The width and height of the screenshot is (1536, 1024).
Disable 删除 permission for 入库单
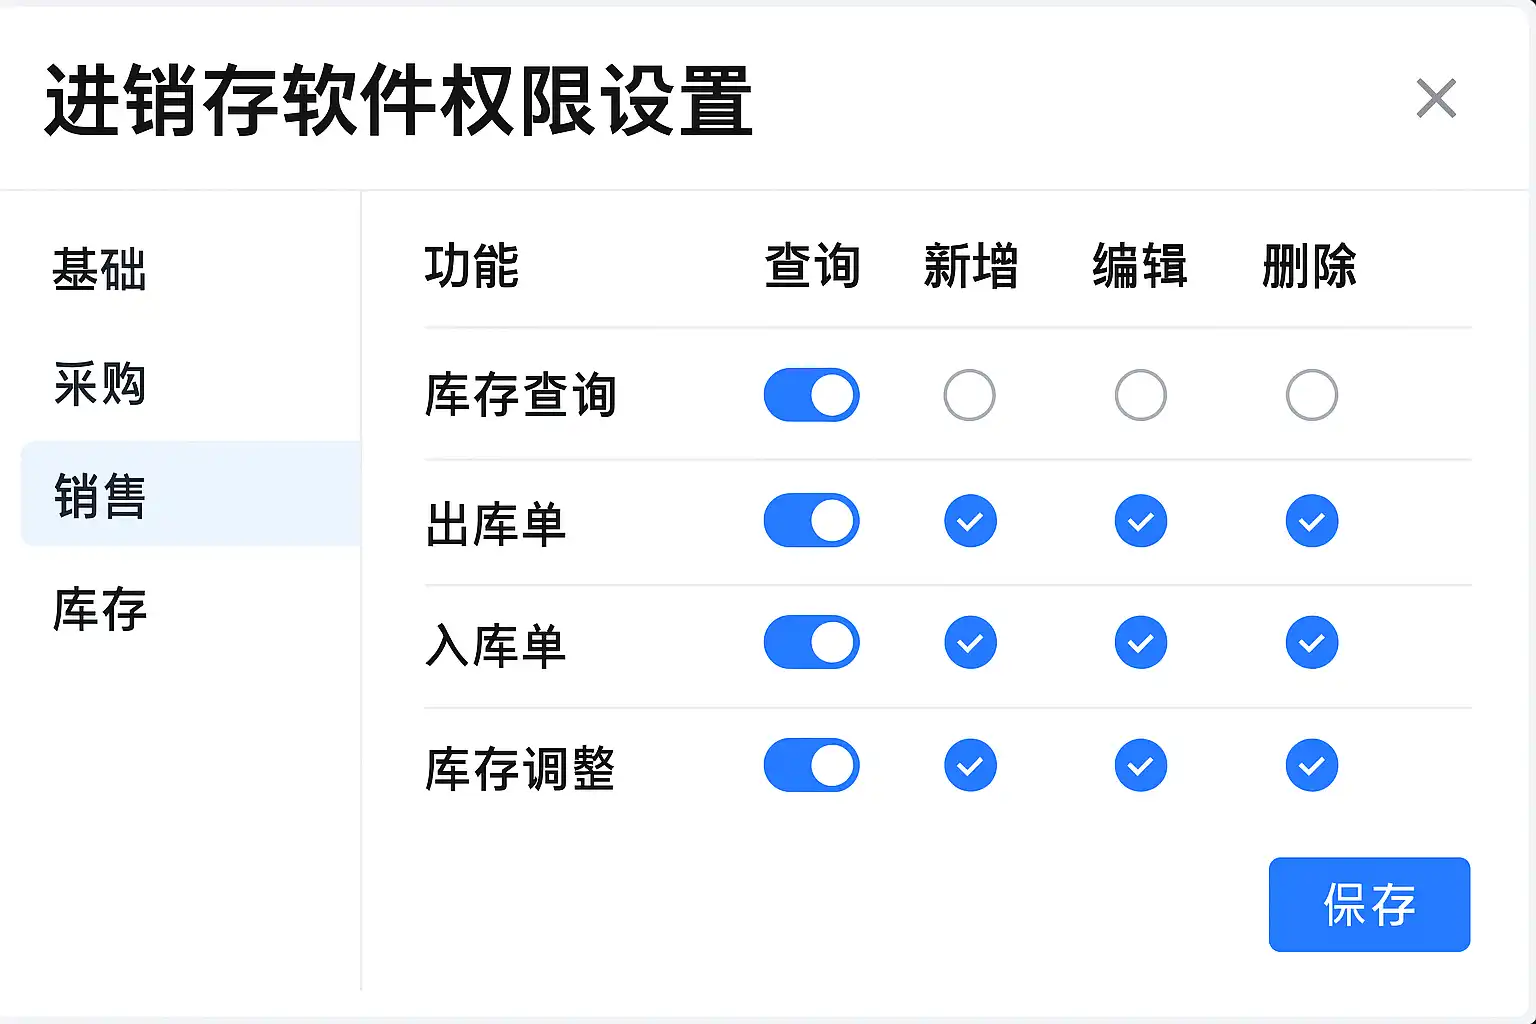tap(1311, 643)
